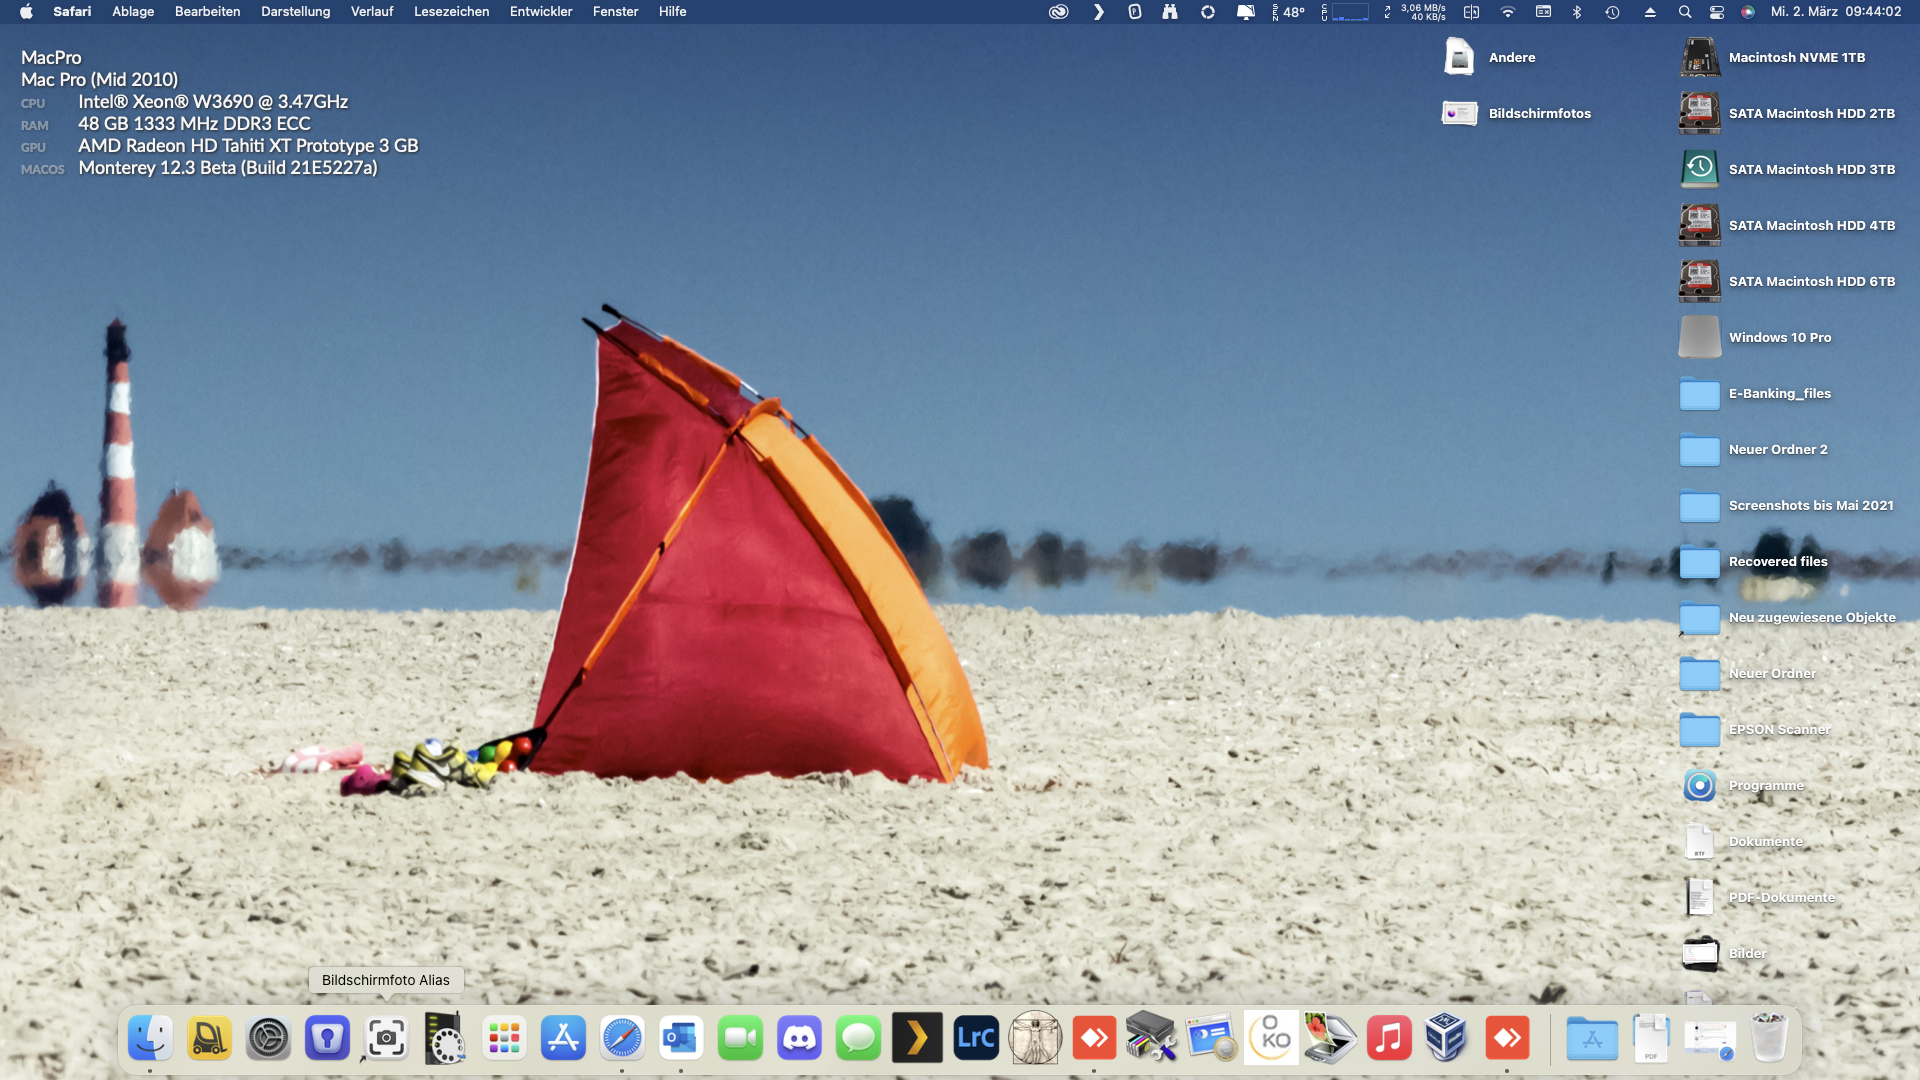Click the Wi-Fi status icon
The width and height of the screenshot is (1920, 1080).
tap(1507, 12)
